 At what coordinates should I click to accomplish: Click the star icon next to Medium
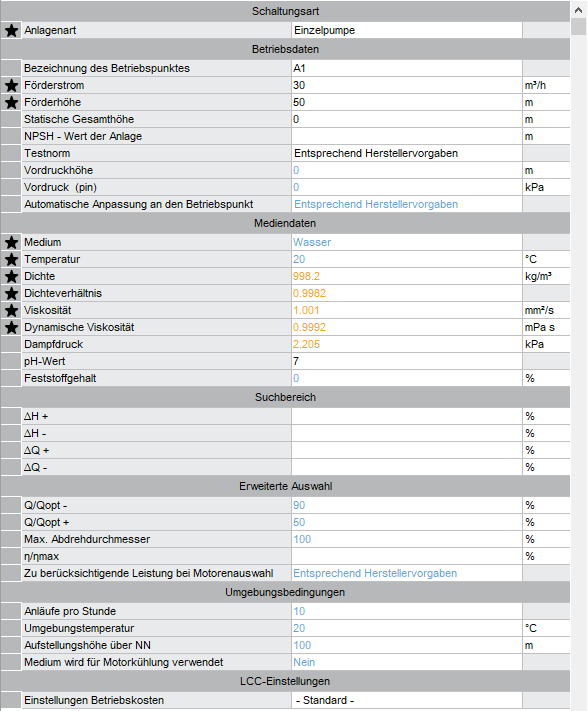click(x=11, y=242)
